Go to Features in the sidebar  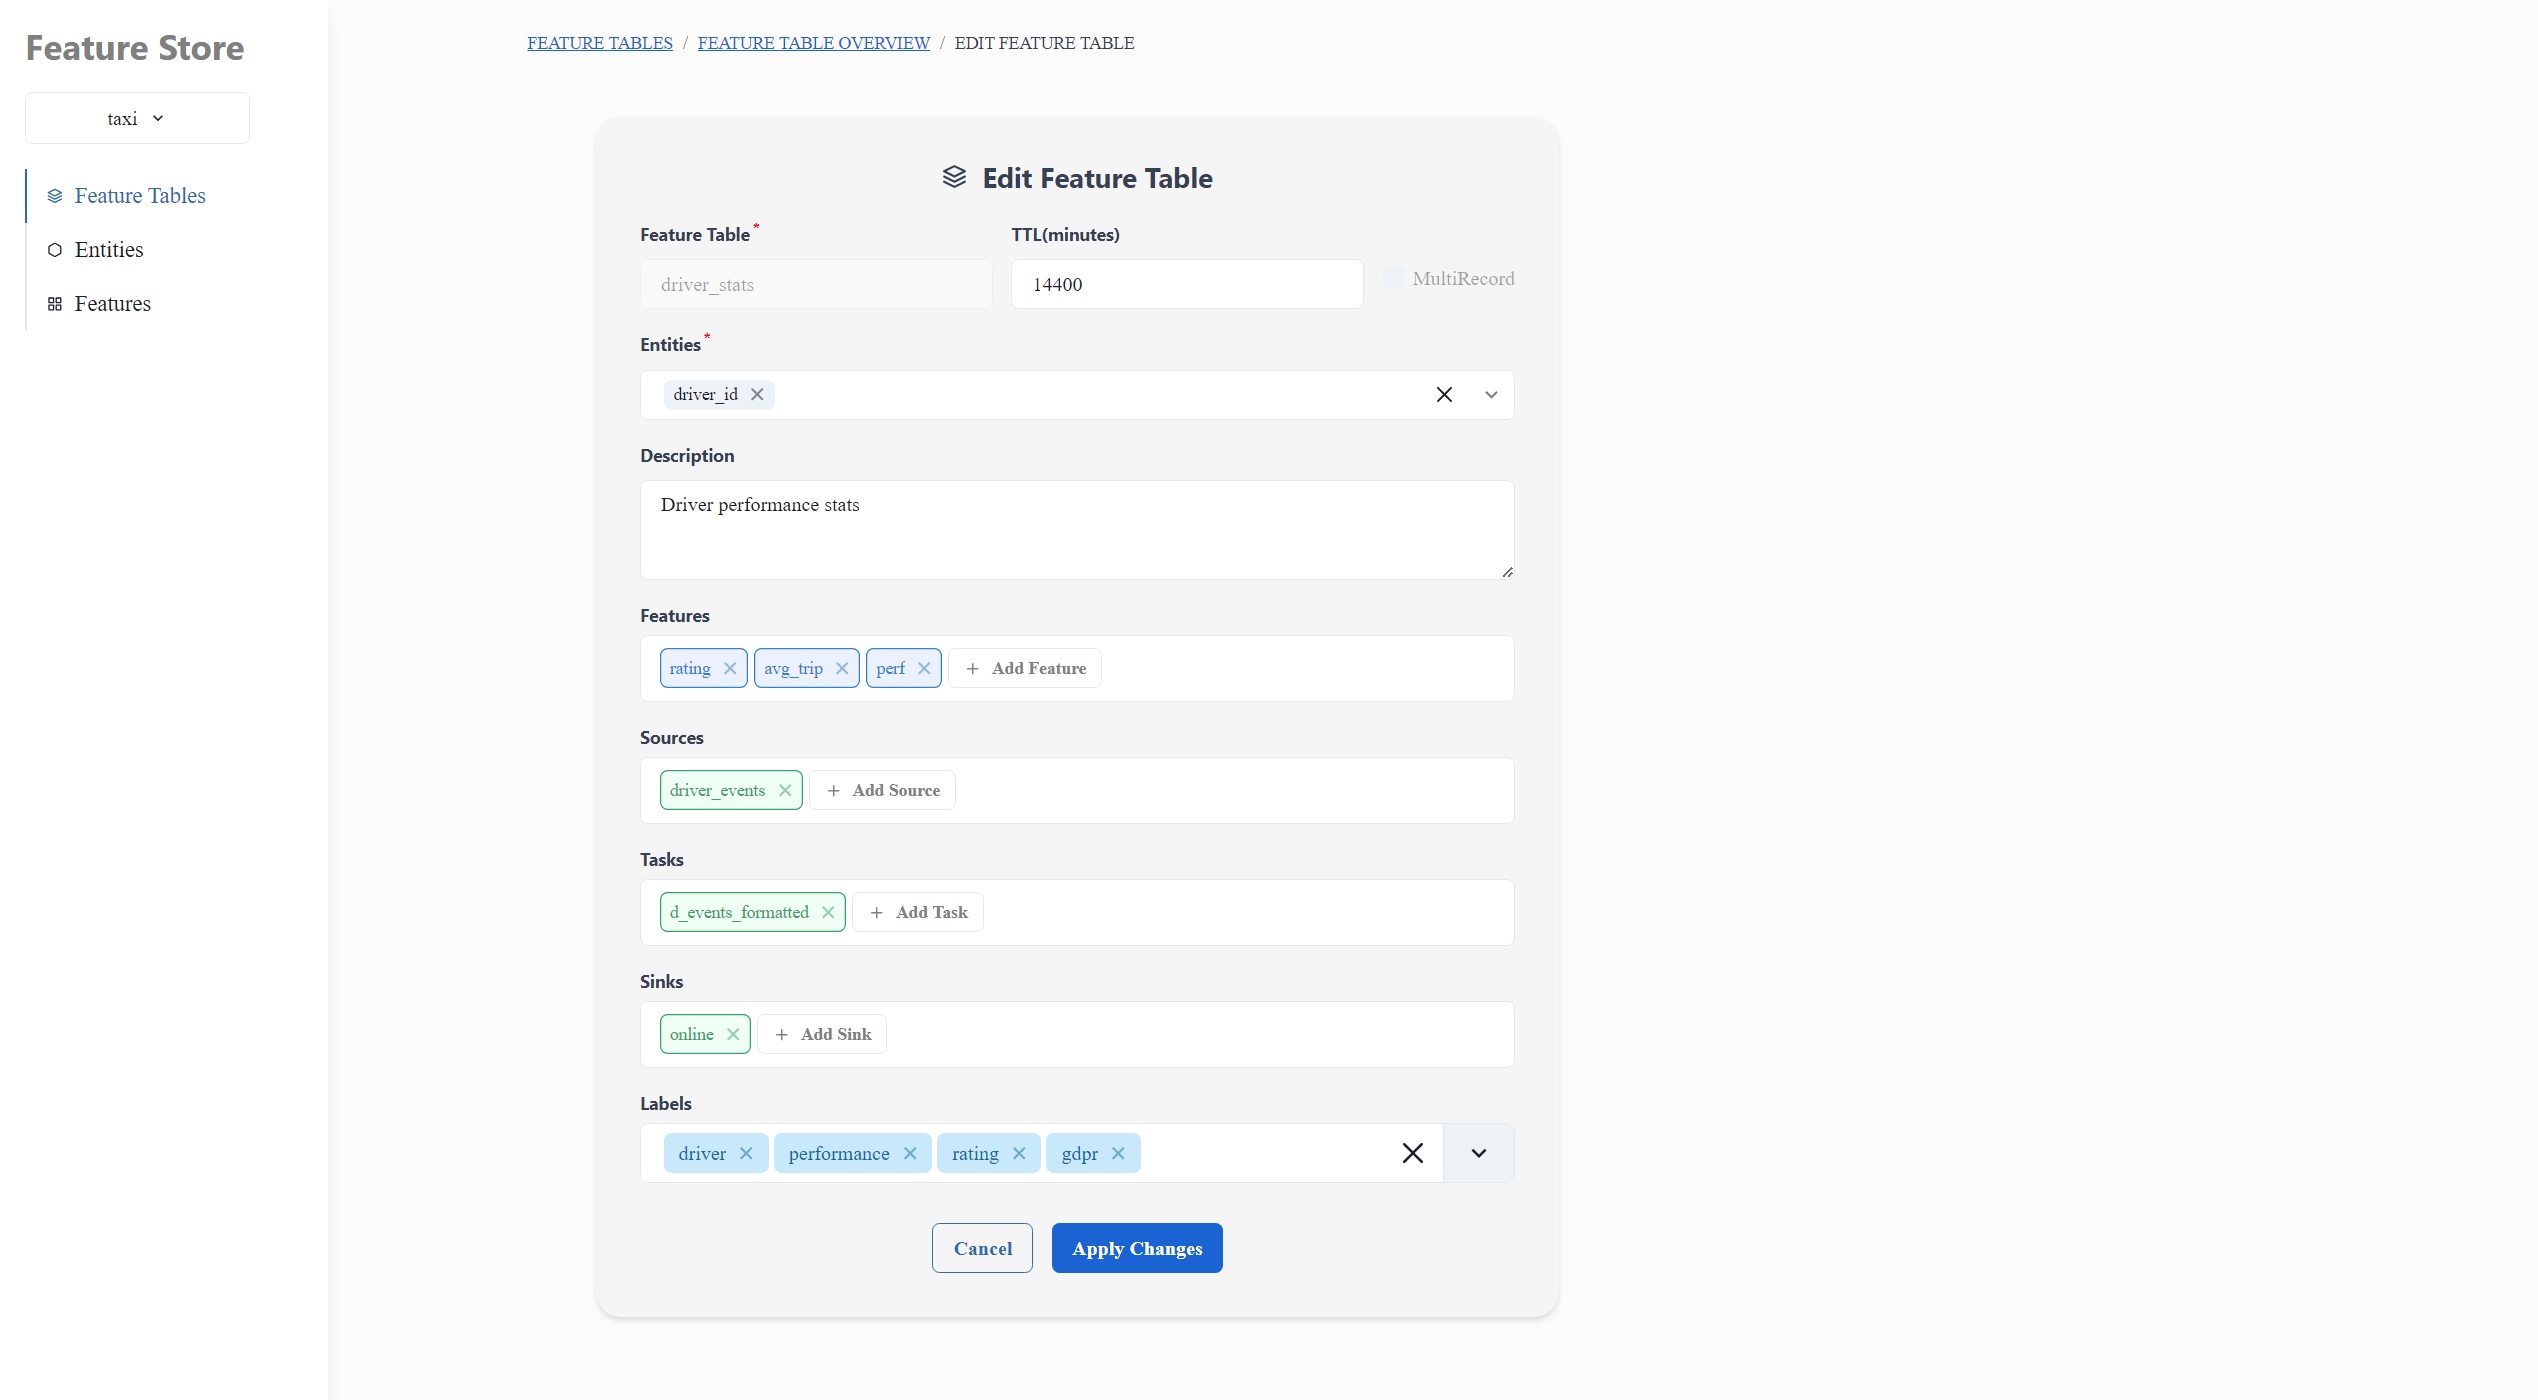coord(112,304)
